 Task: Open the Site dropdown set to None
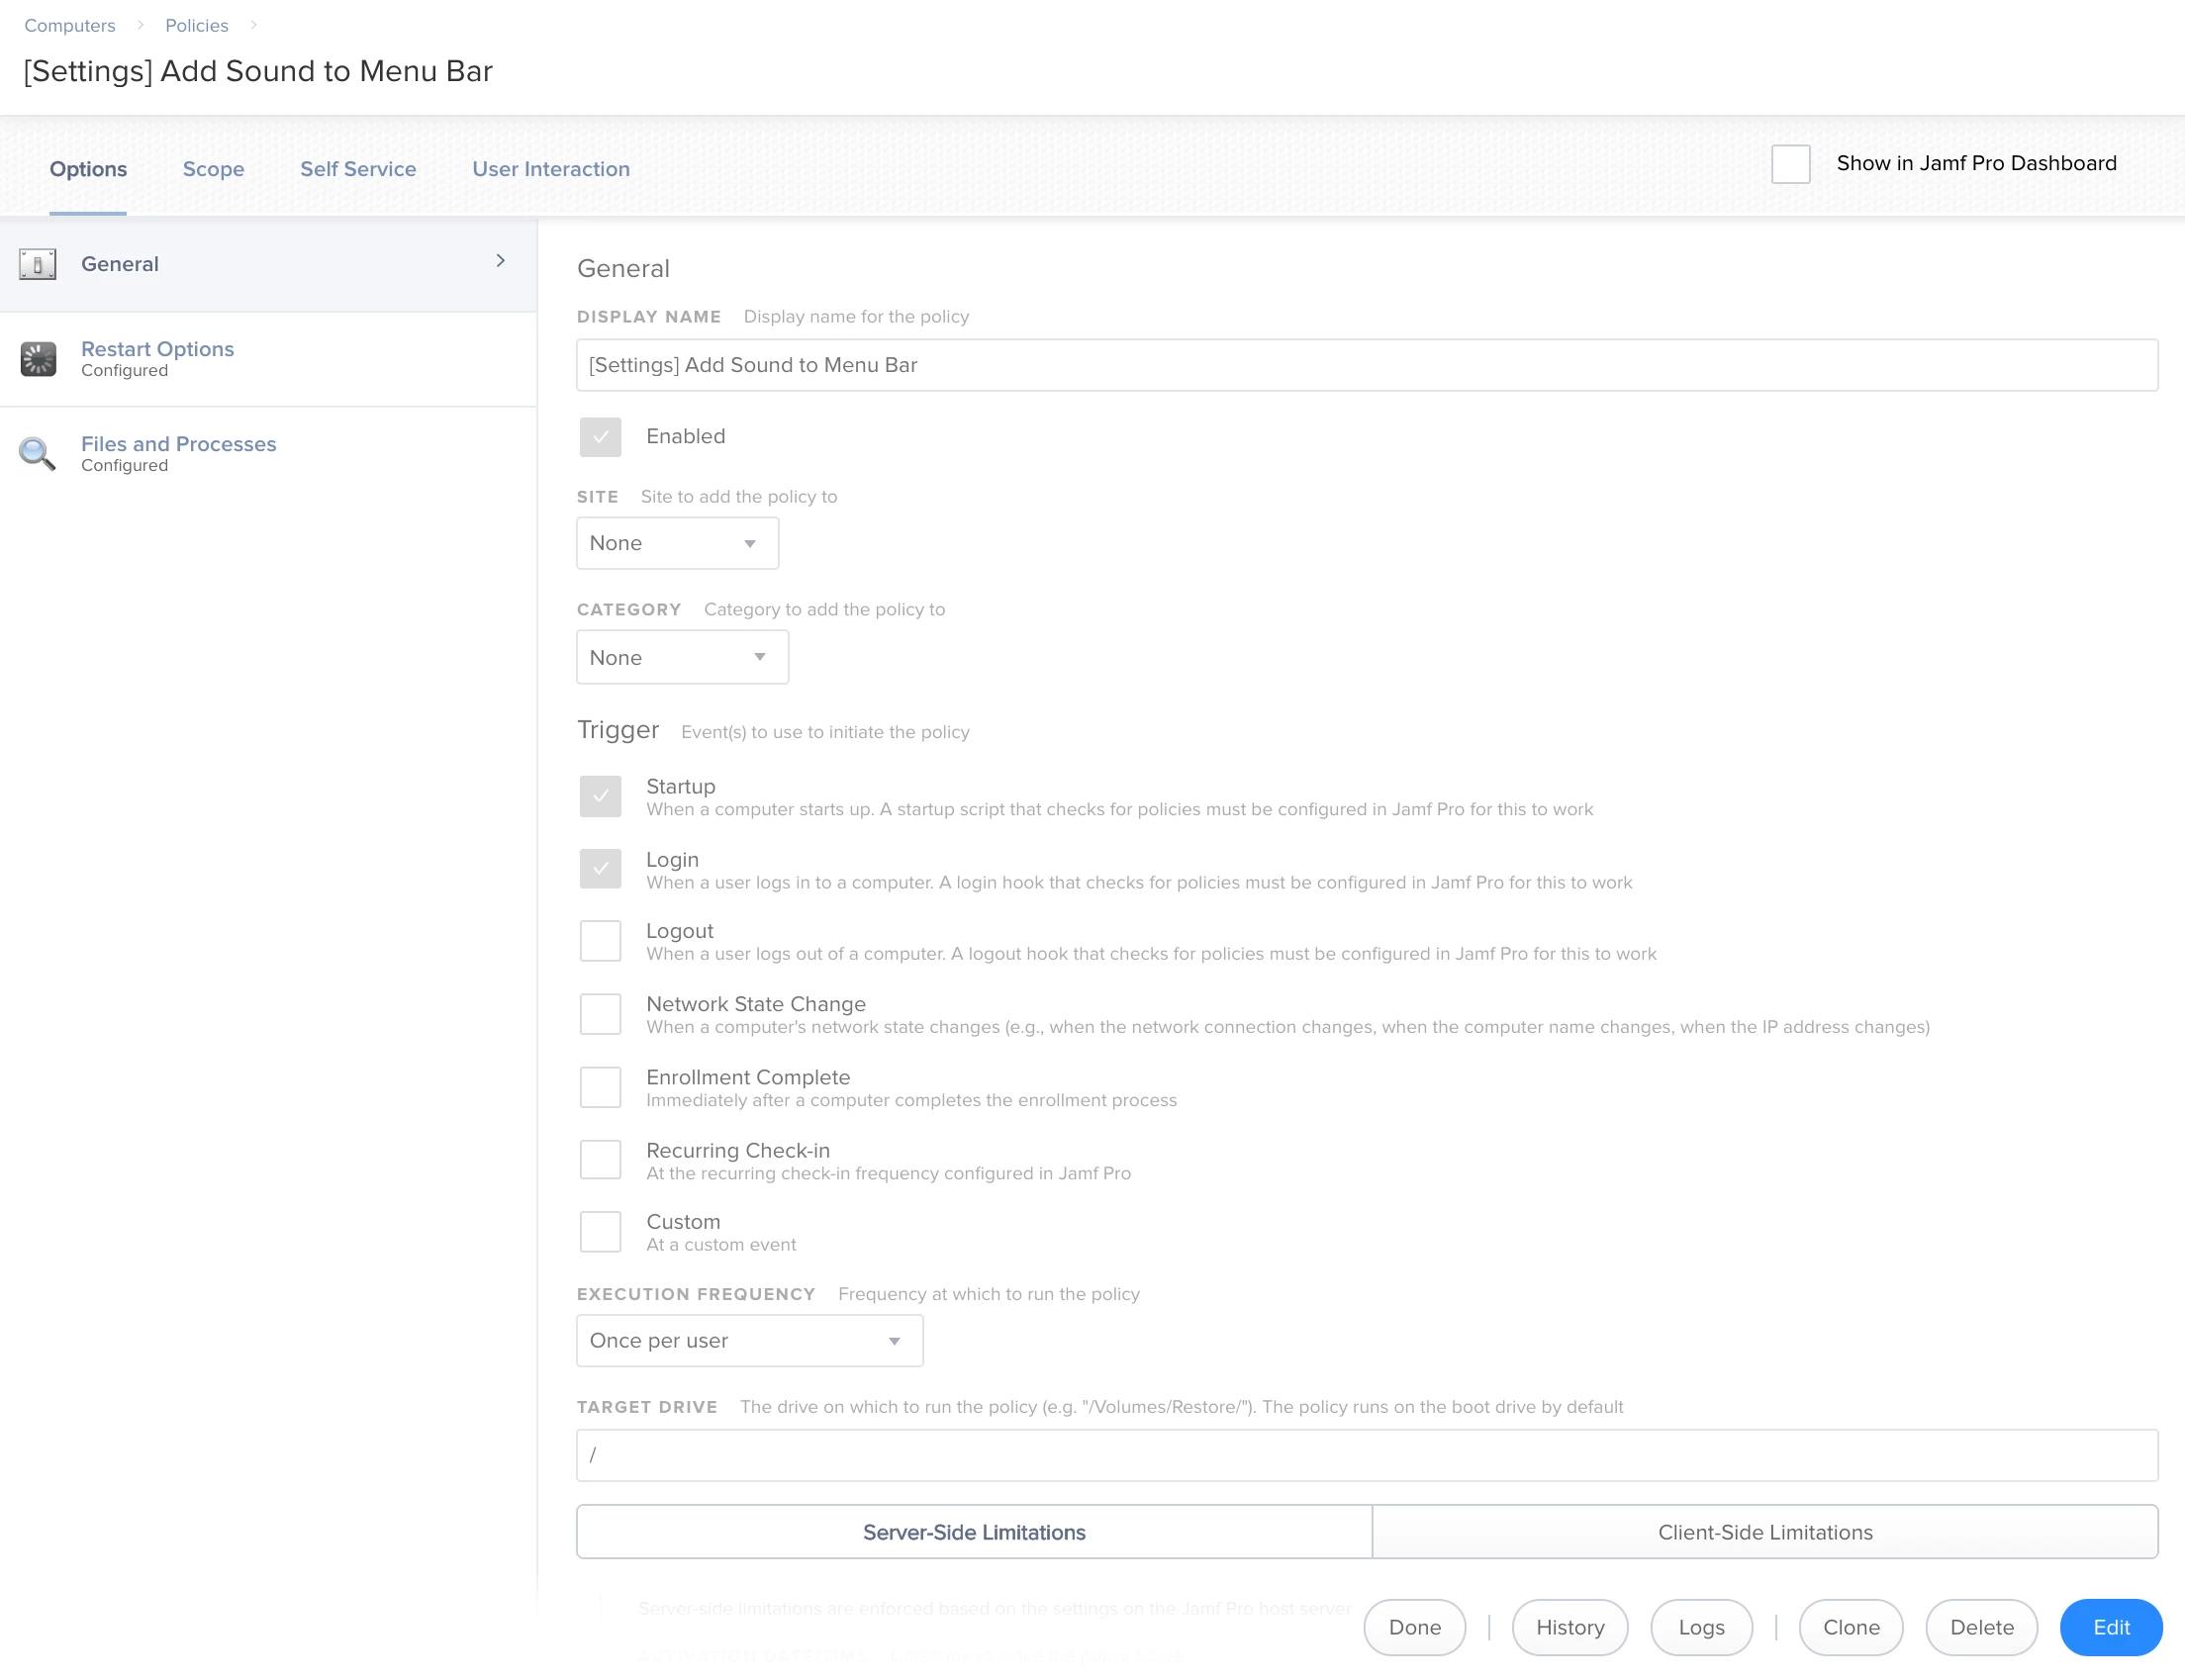677,543
